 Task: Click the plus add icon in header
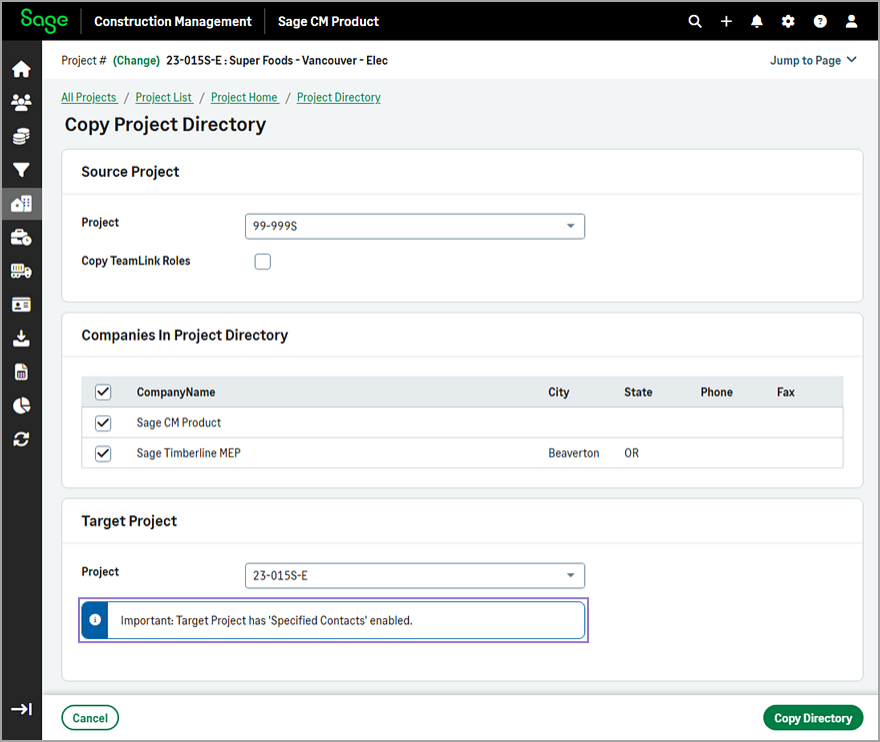[x=726, y=21]
